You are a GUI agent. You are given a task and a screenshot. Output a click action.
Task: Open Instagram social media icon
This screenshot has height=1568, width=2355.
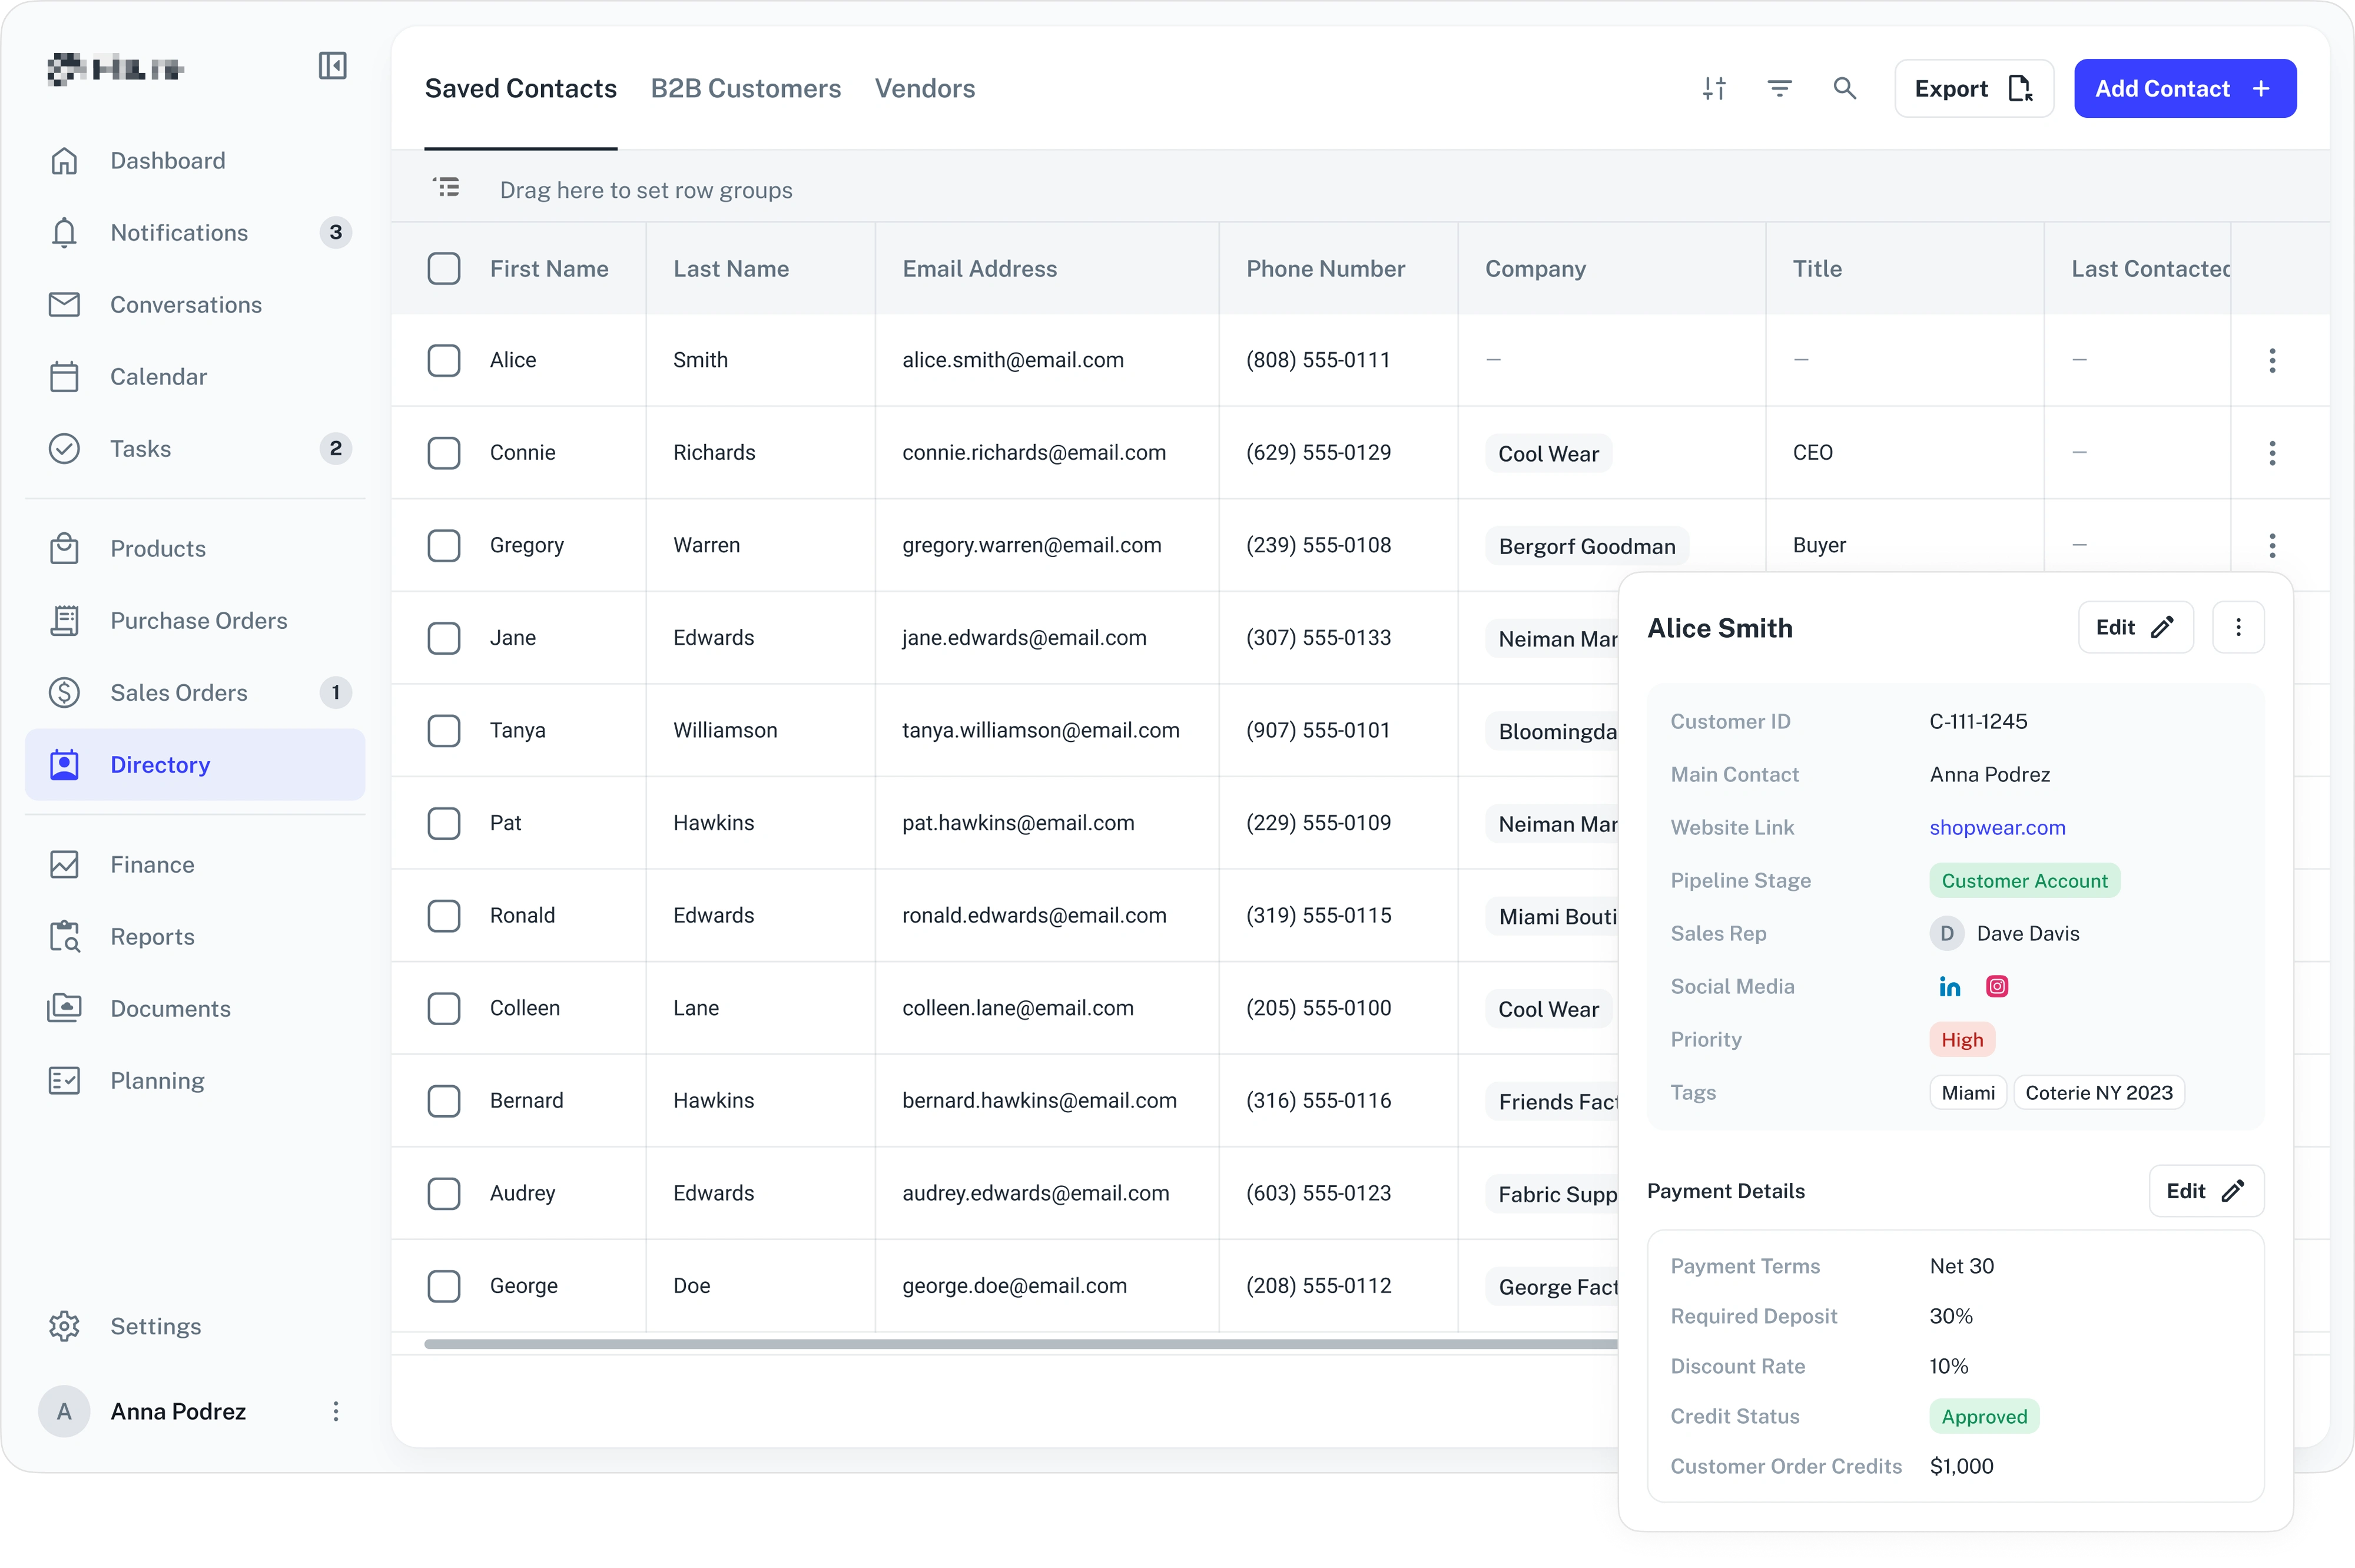coord(1996,987)
